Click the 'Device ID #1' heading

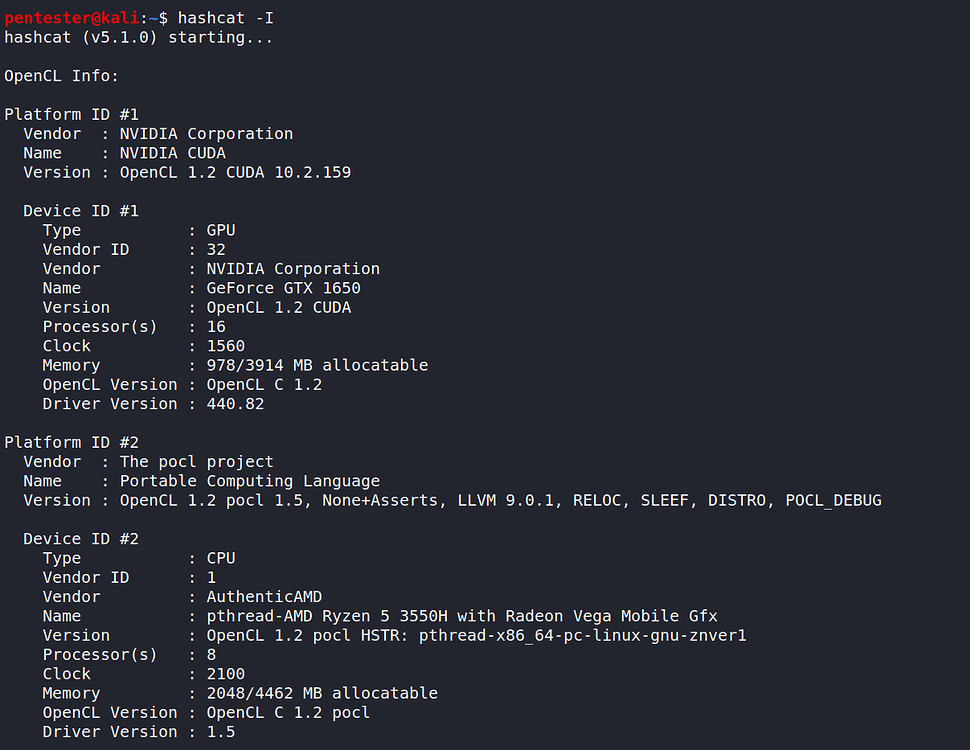pos(81,211)
